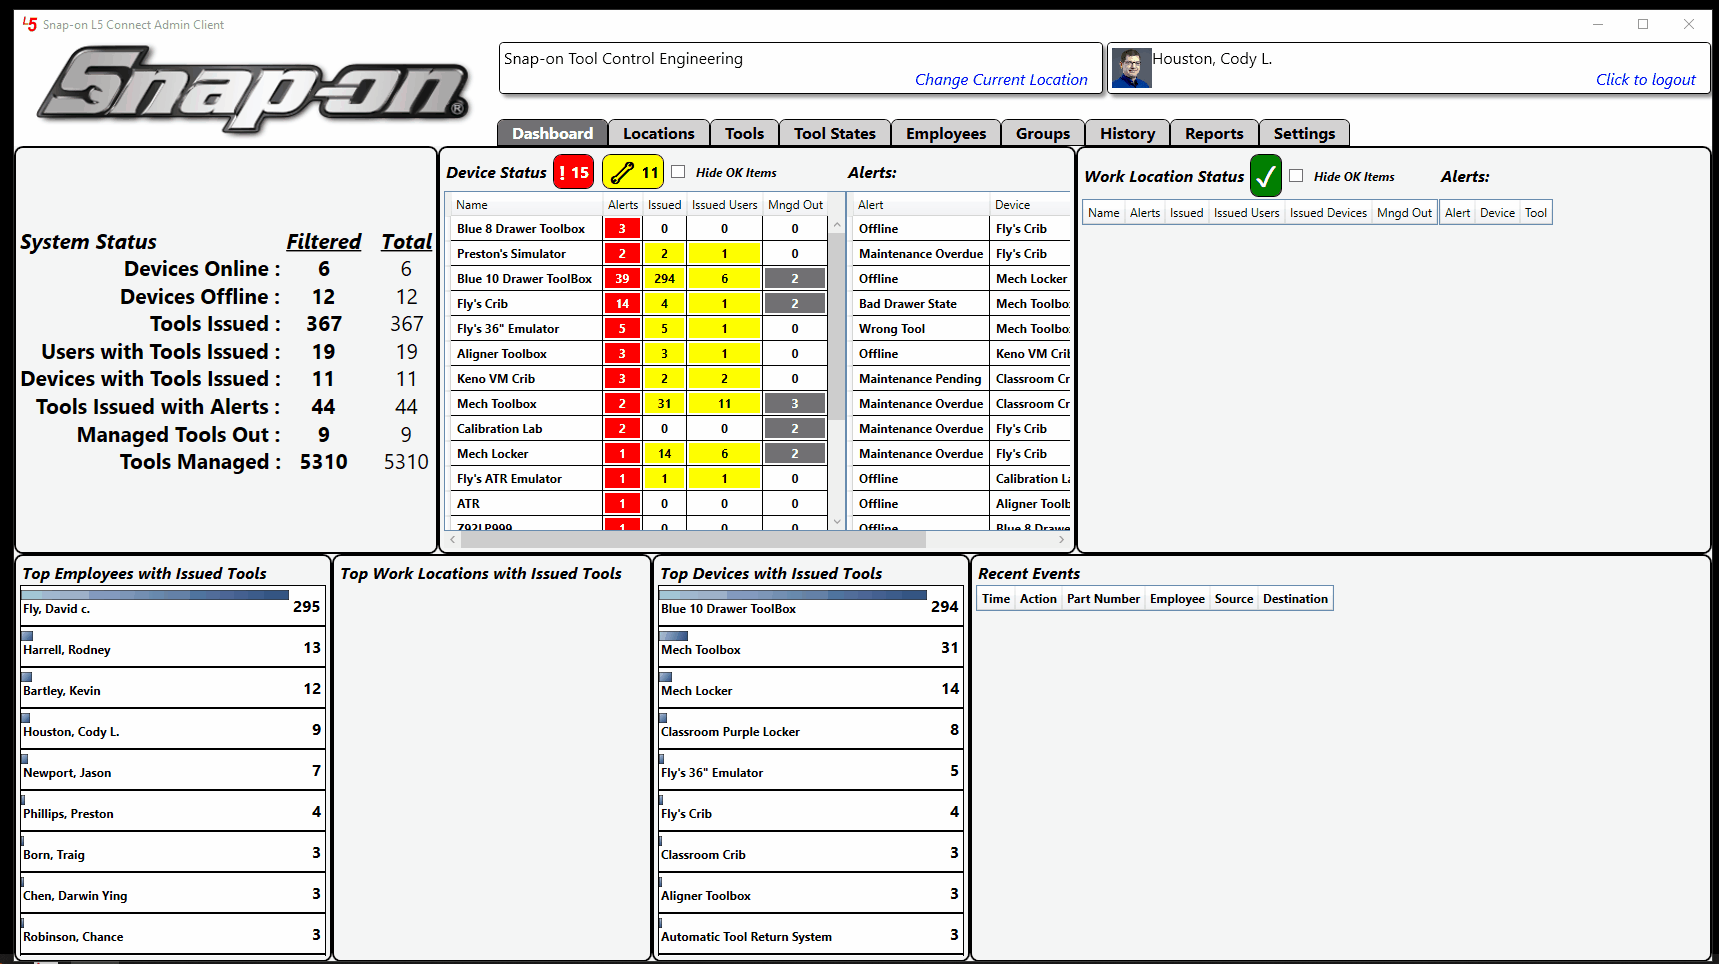Image resolution: width=1719 pixels, height=964 pixels.
Task: Select Classroom Purple Locker in top devices
Action: click(x=811, y=730)
